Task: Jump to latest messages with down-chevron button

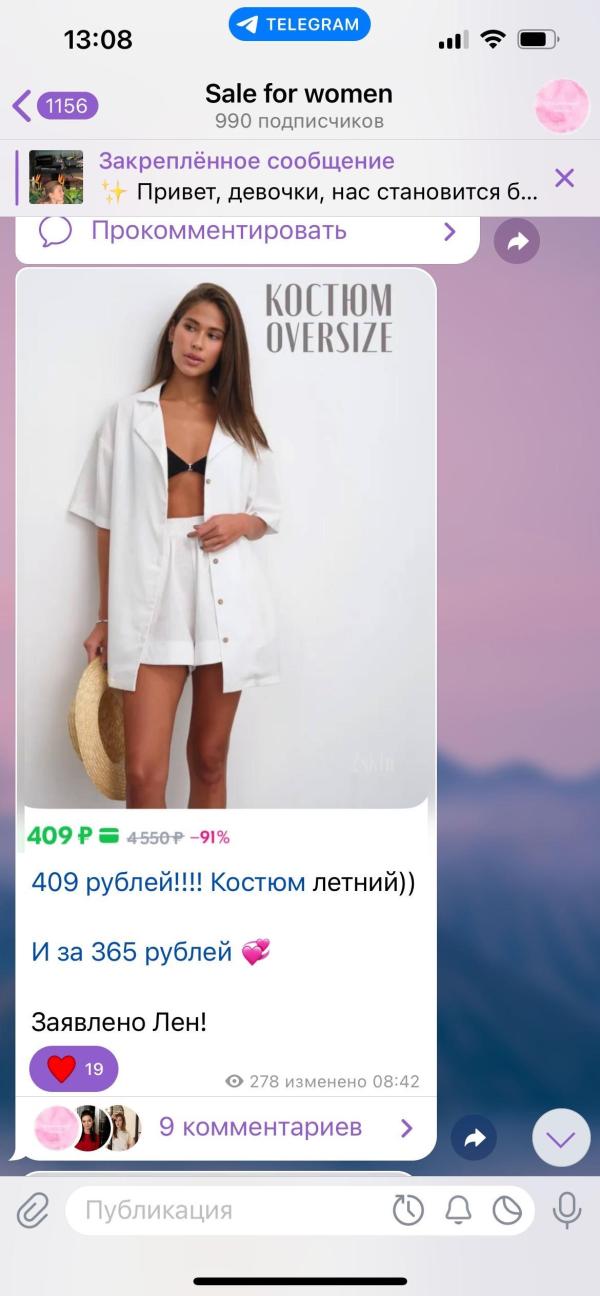Action: [x=561, y=1138]
